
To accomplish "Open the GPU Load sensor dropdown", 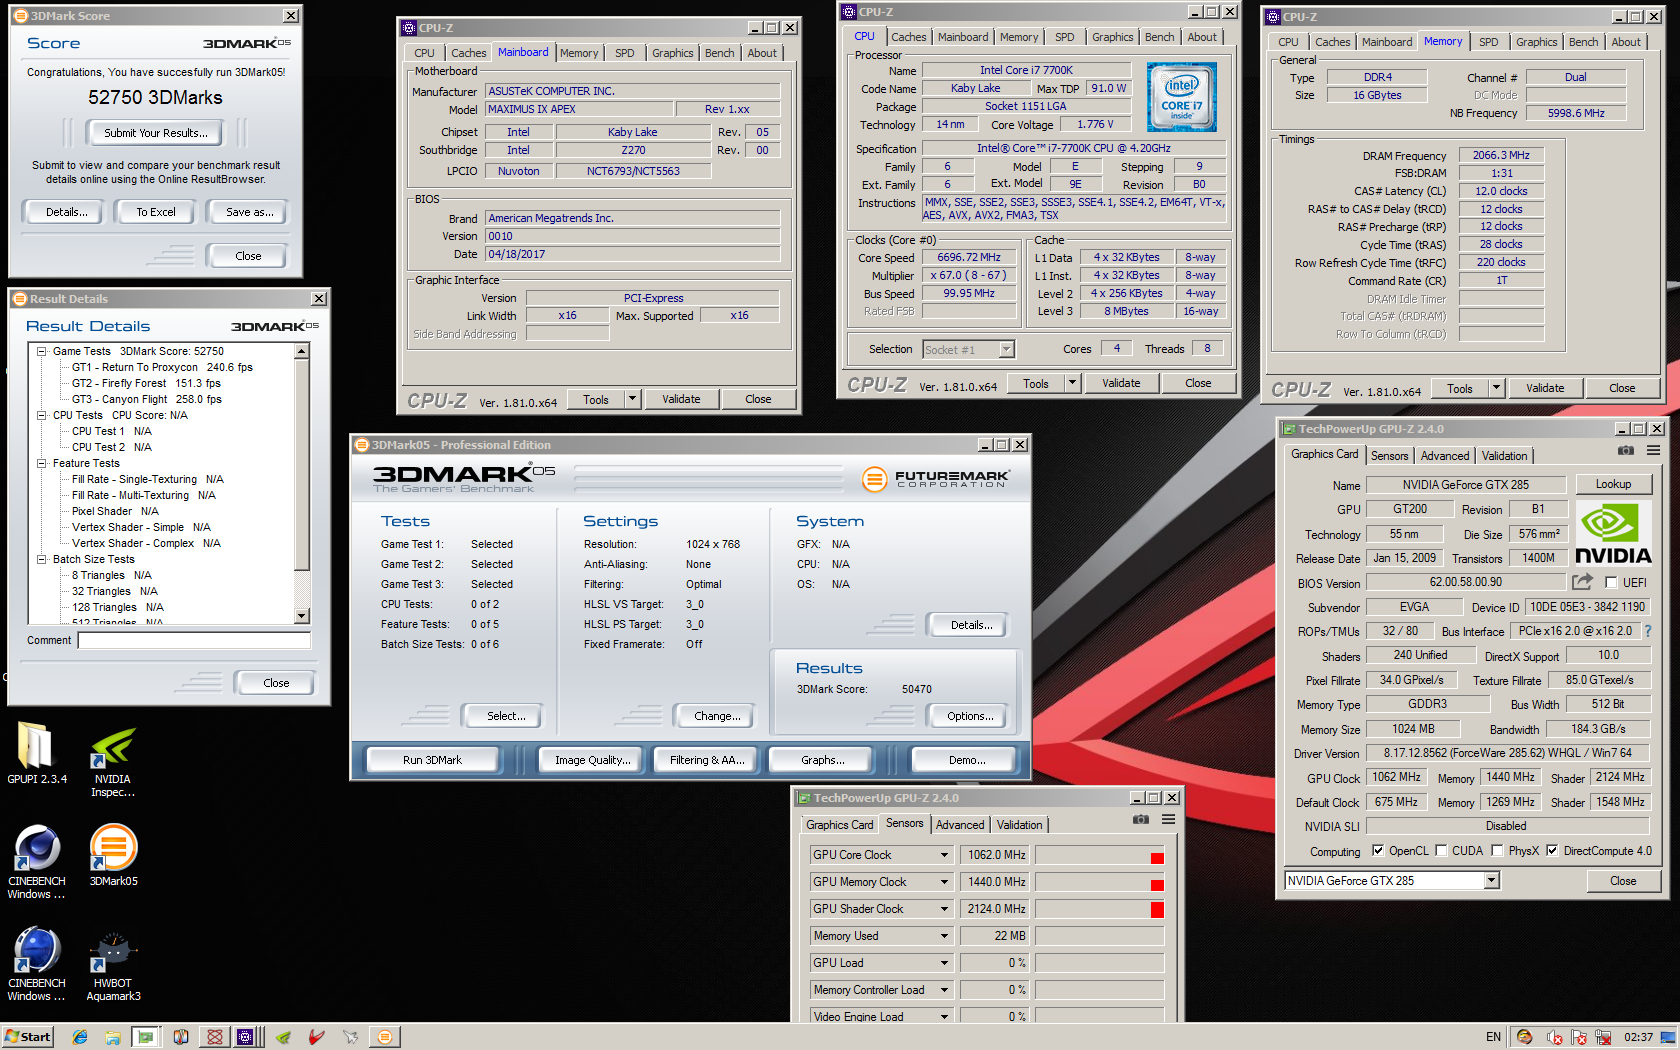I will point(944,963).
